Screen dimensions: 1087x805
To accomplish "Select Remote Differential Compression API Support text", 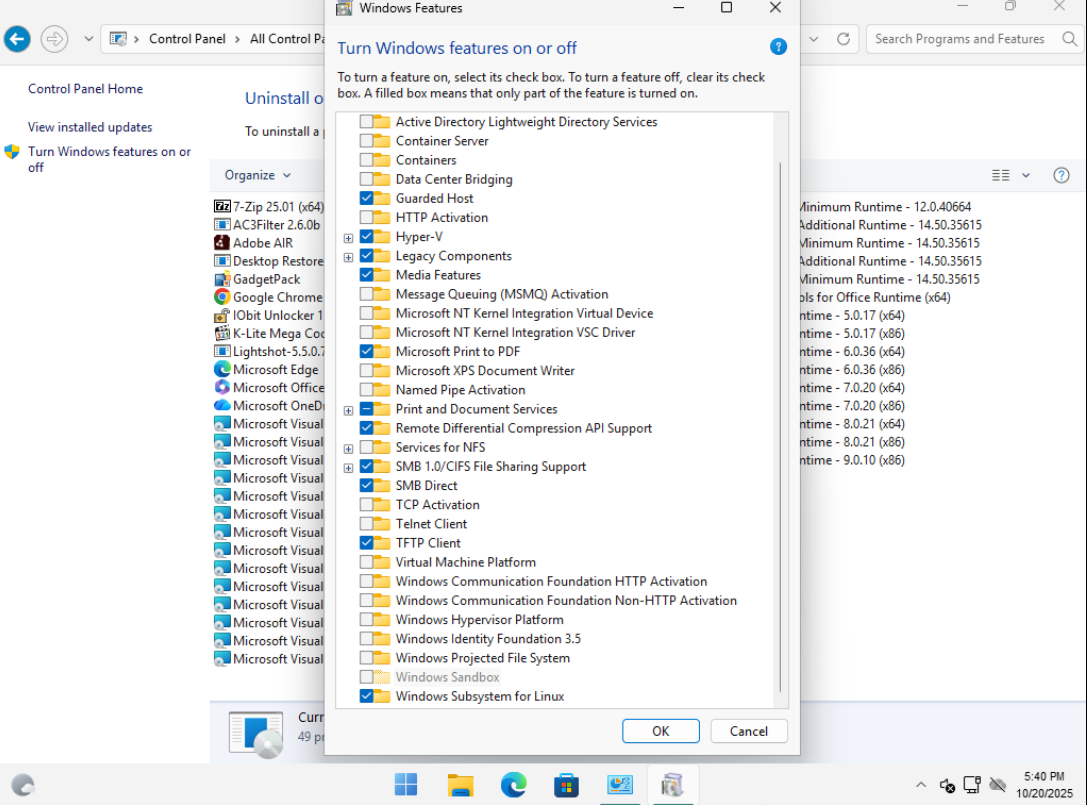I will 523,428.
